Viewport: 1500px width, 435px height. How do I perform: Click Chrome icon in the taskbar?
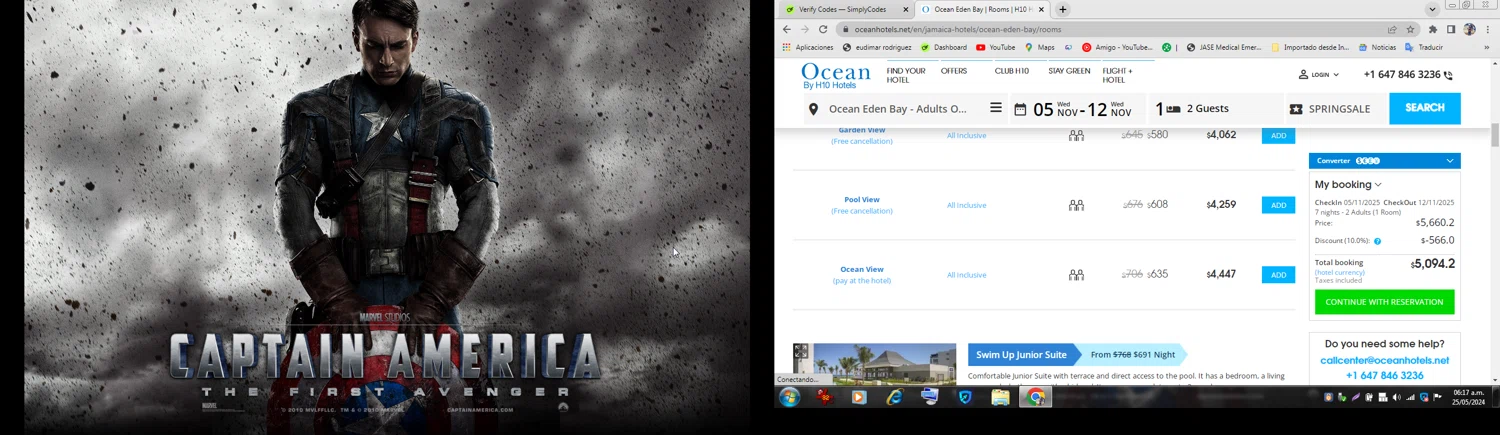pos(1035,397)
